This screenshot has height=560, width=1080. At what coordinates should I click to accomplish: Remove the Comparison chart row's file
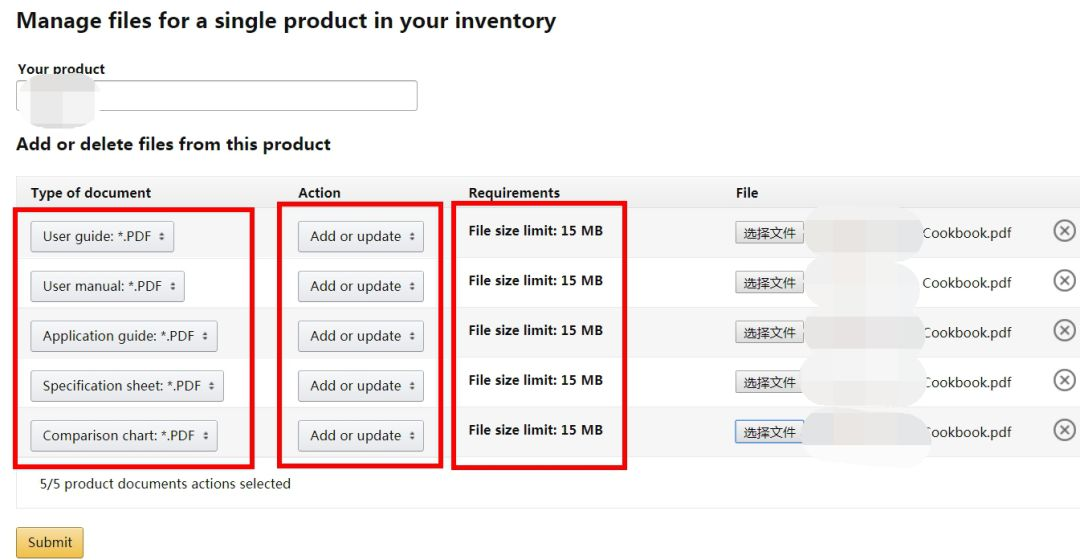pos(1064,430)
